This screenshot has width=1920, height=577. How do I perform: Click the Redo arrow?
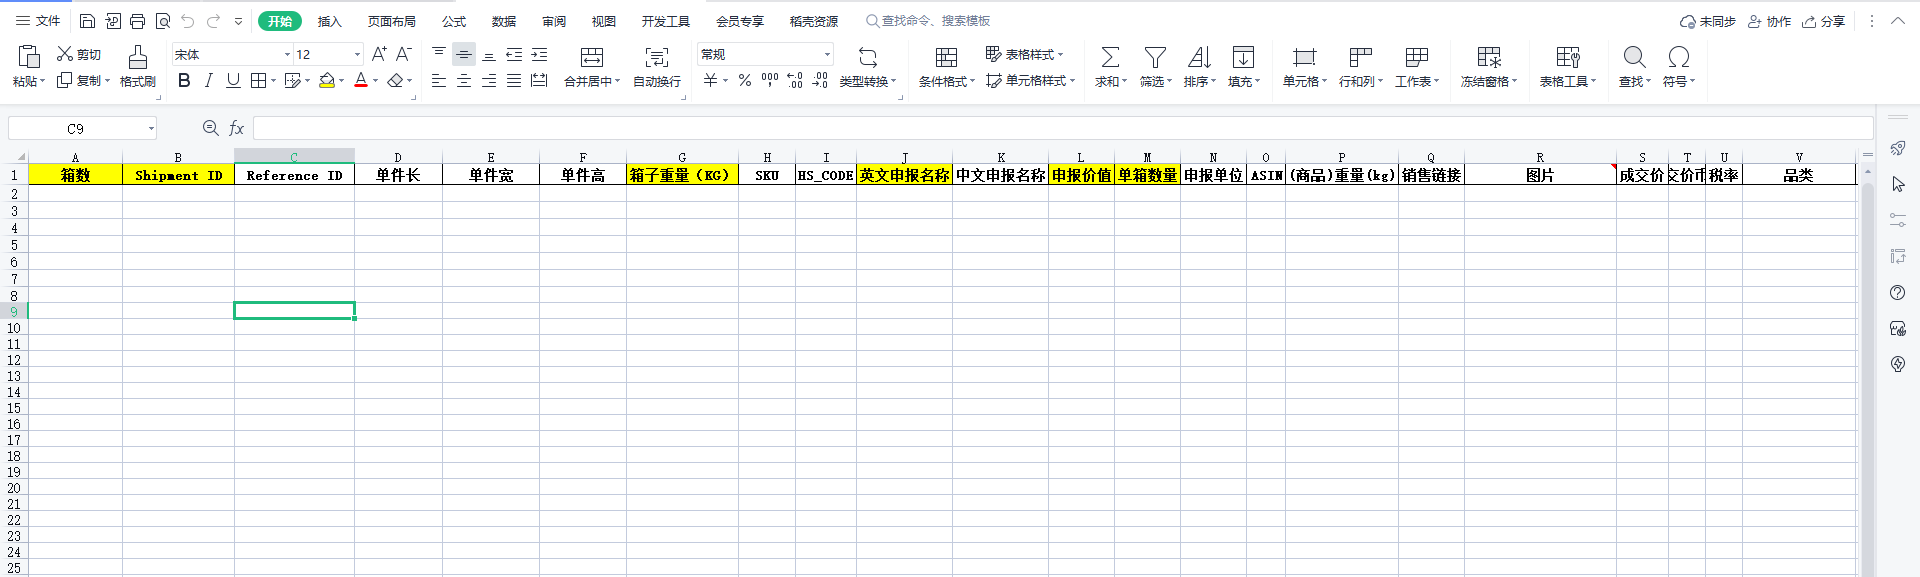[213, 21]
